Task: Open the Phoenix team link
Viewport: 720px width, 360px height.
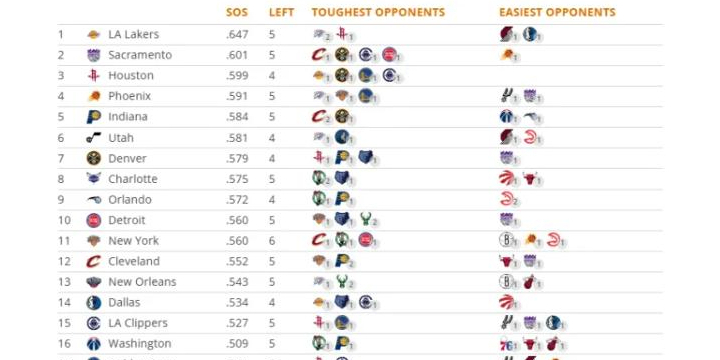Action: point(129,96)
